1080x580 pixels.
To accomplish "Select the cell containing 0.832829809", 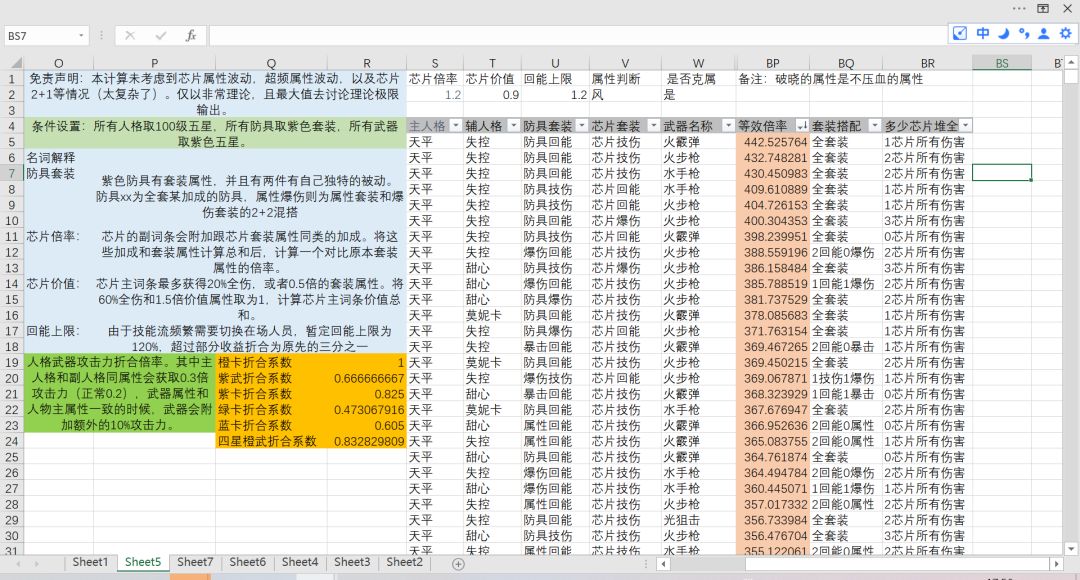I will click(x=366, y=441).
